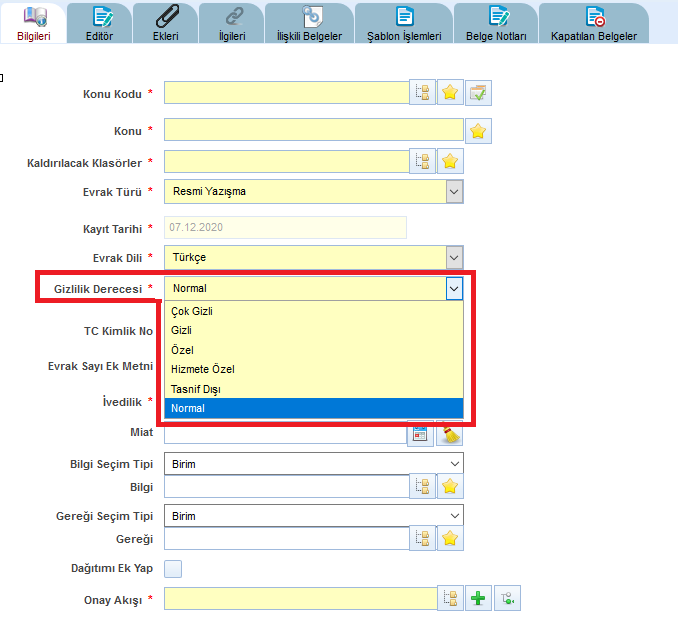Click the tree picker icon beside Gereği field
678x636 pixels.
(x=423, y=538)
